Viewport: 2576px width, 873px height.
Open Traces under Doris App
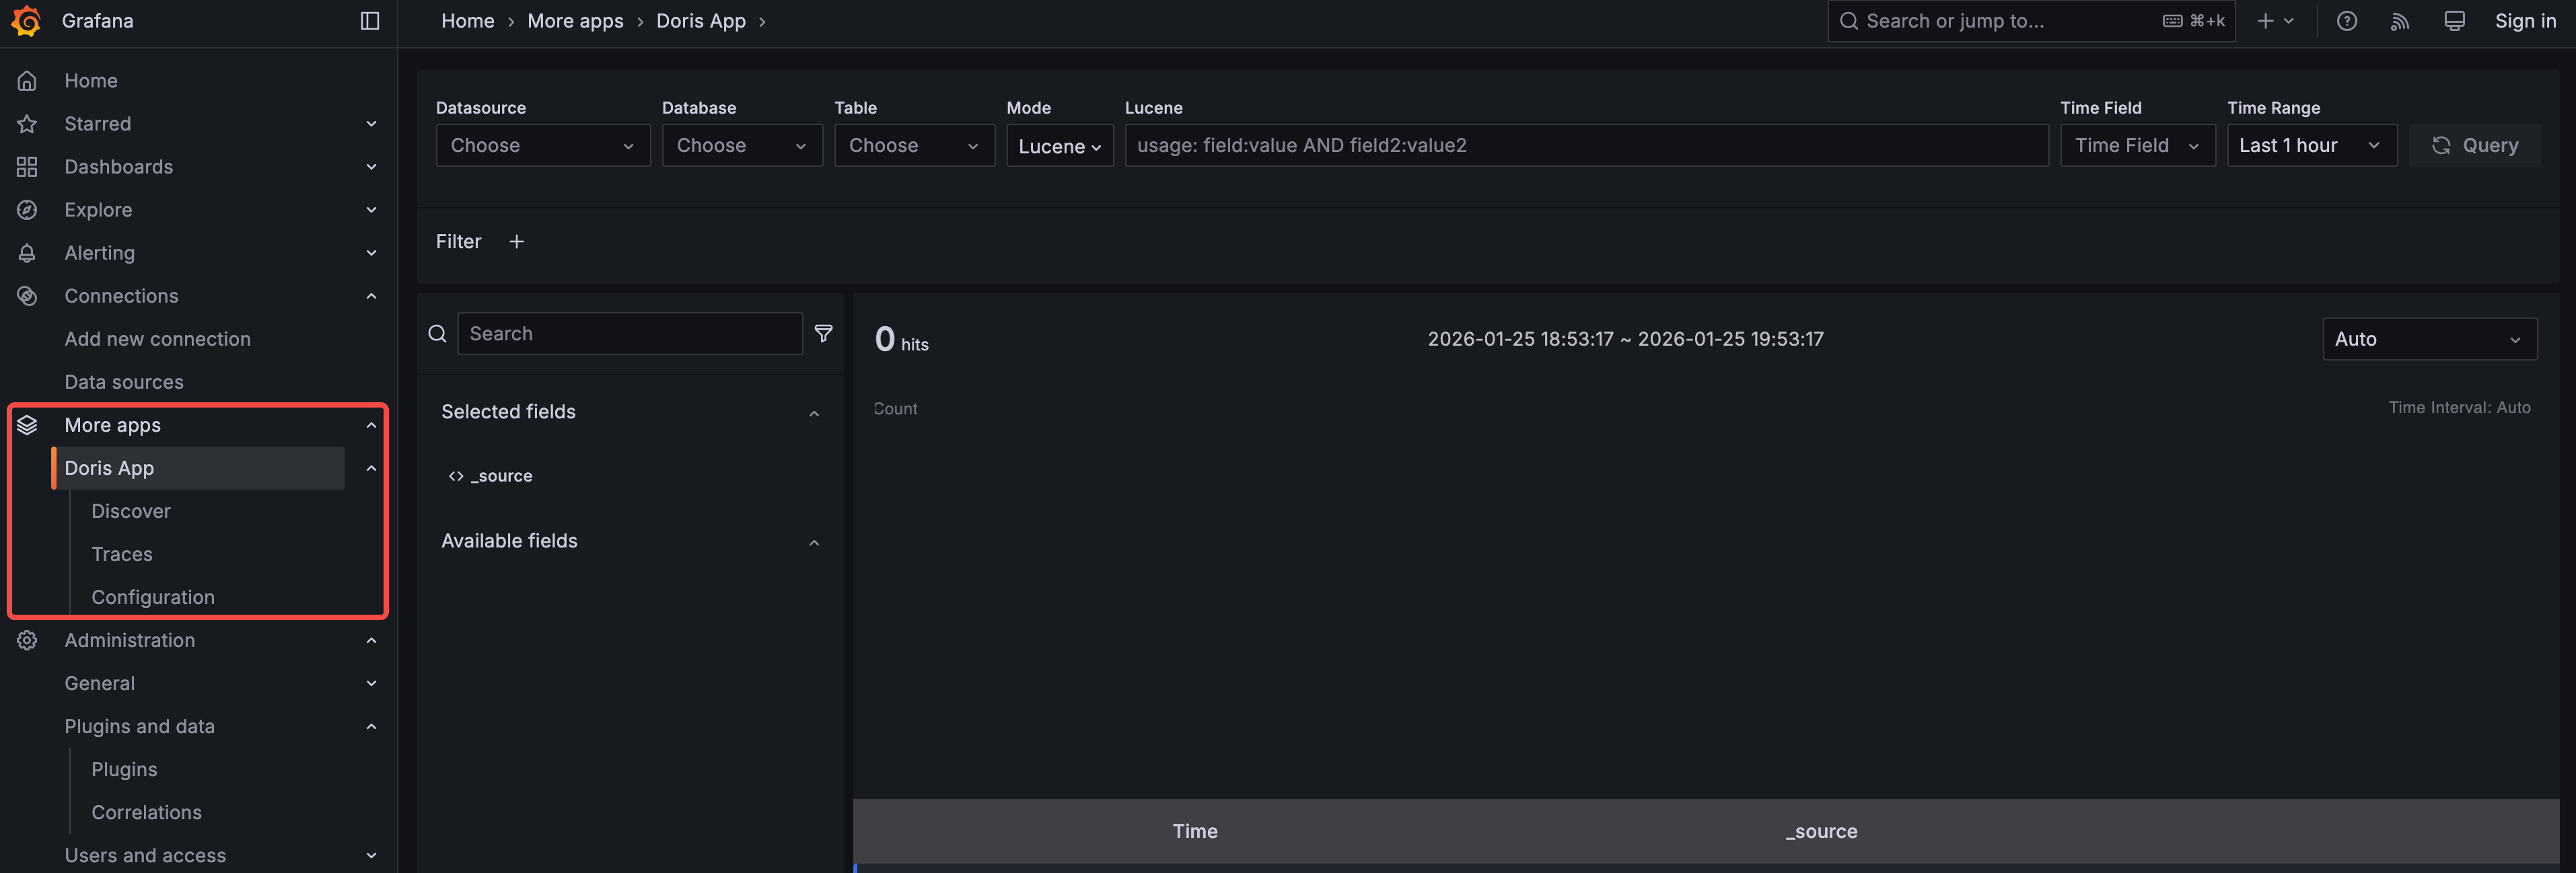coord(121,554)
